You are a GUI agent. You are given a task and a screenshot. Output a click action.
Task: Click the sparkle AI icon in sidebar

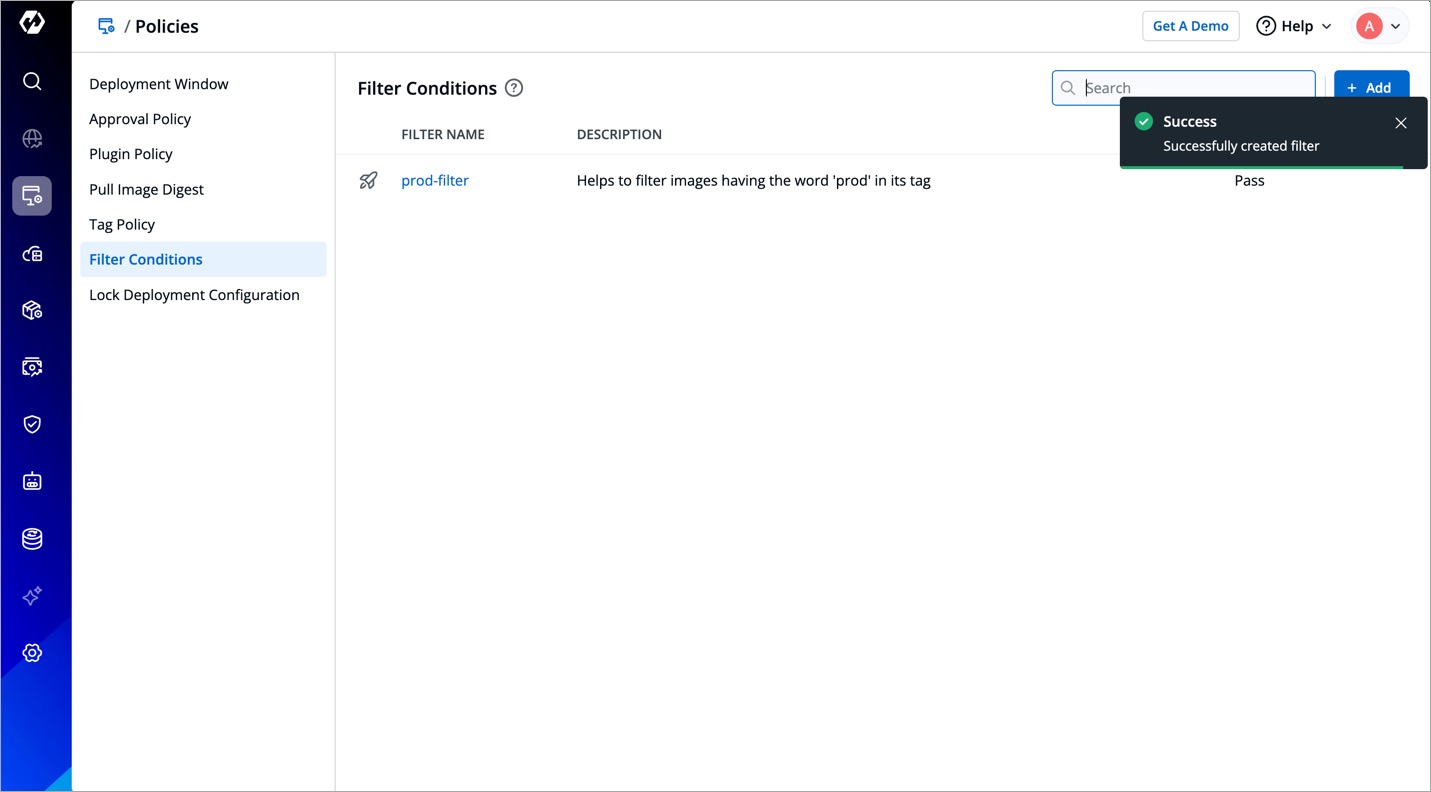[32, 596]
